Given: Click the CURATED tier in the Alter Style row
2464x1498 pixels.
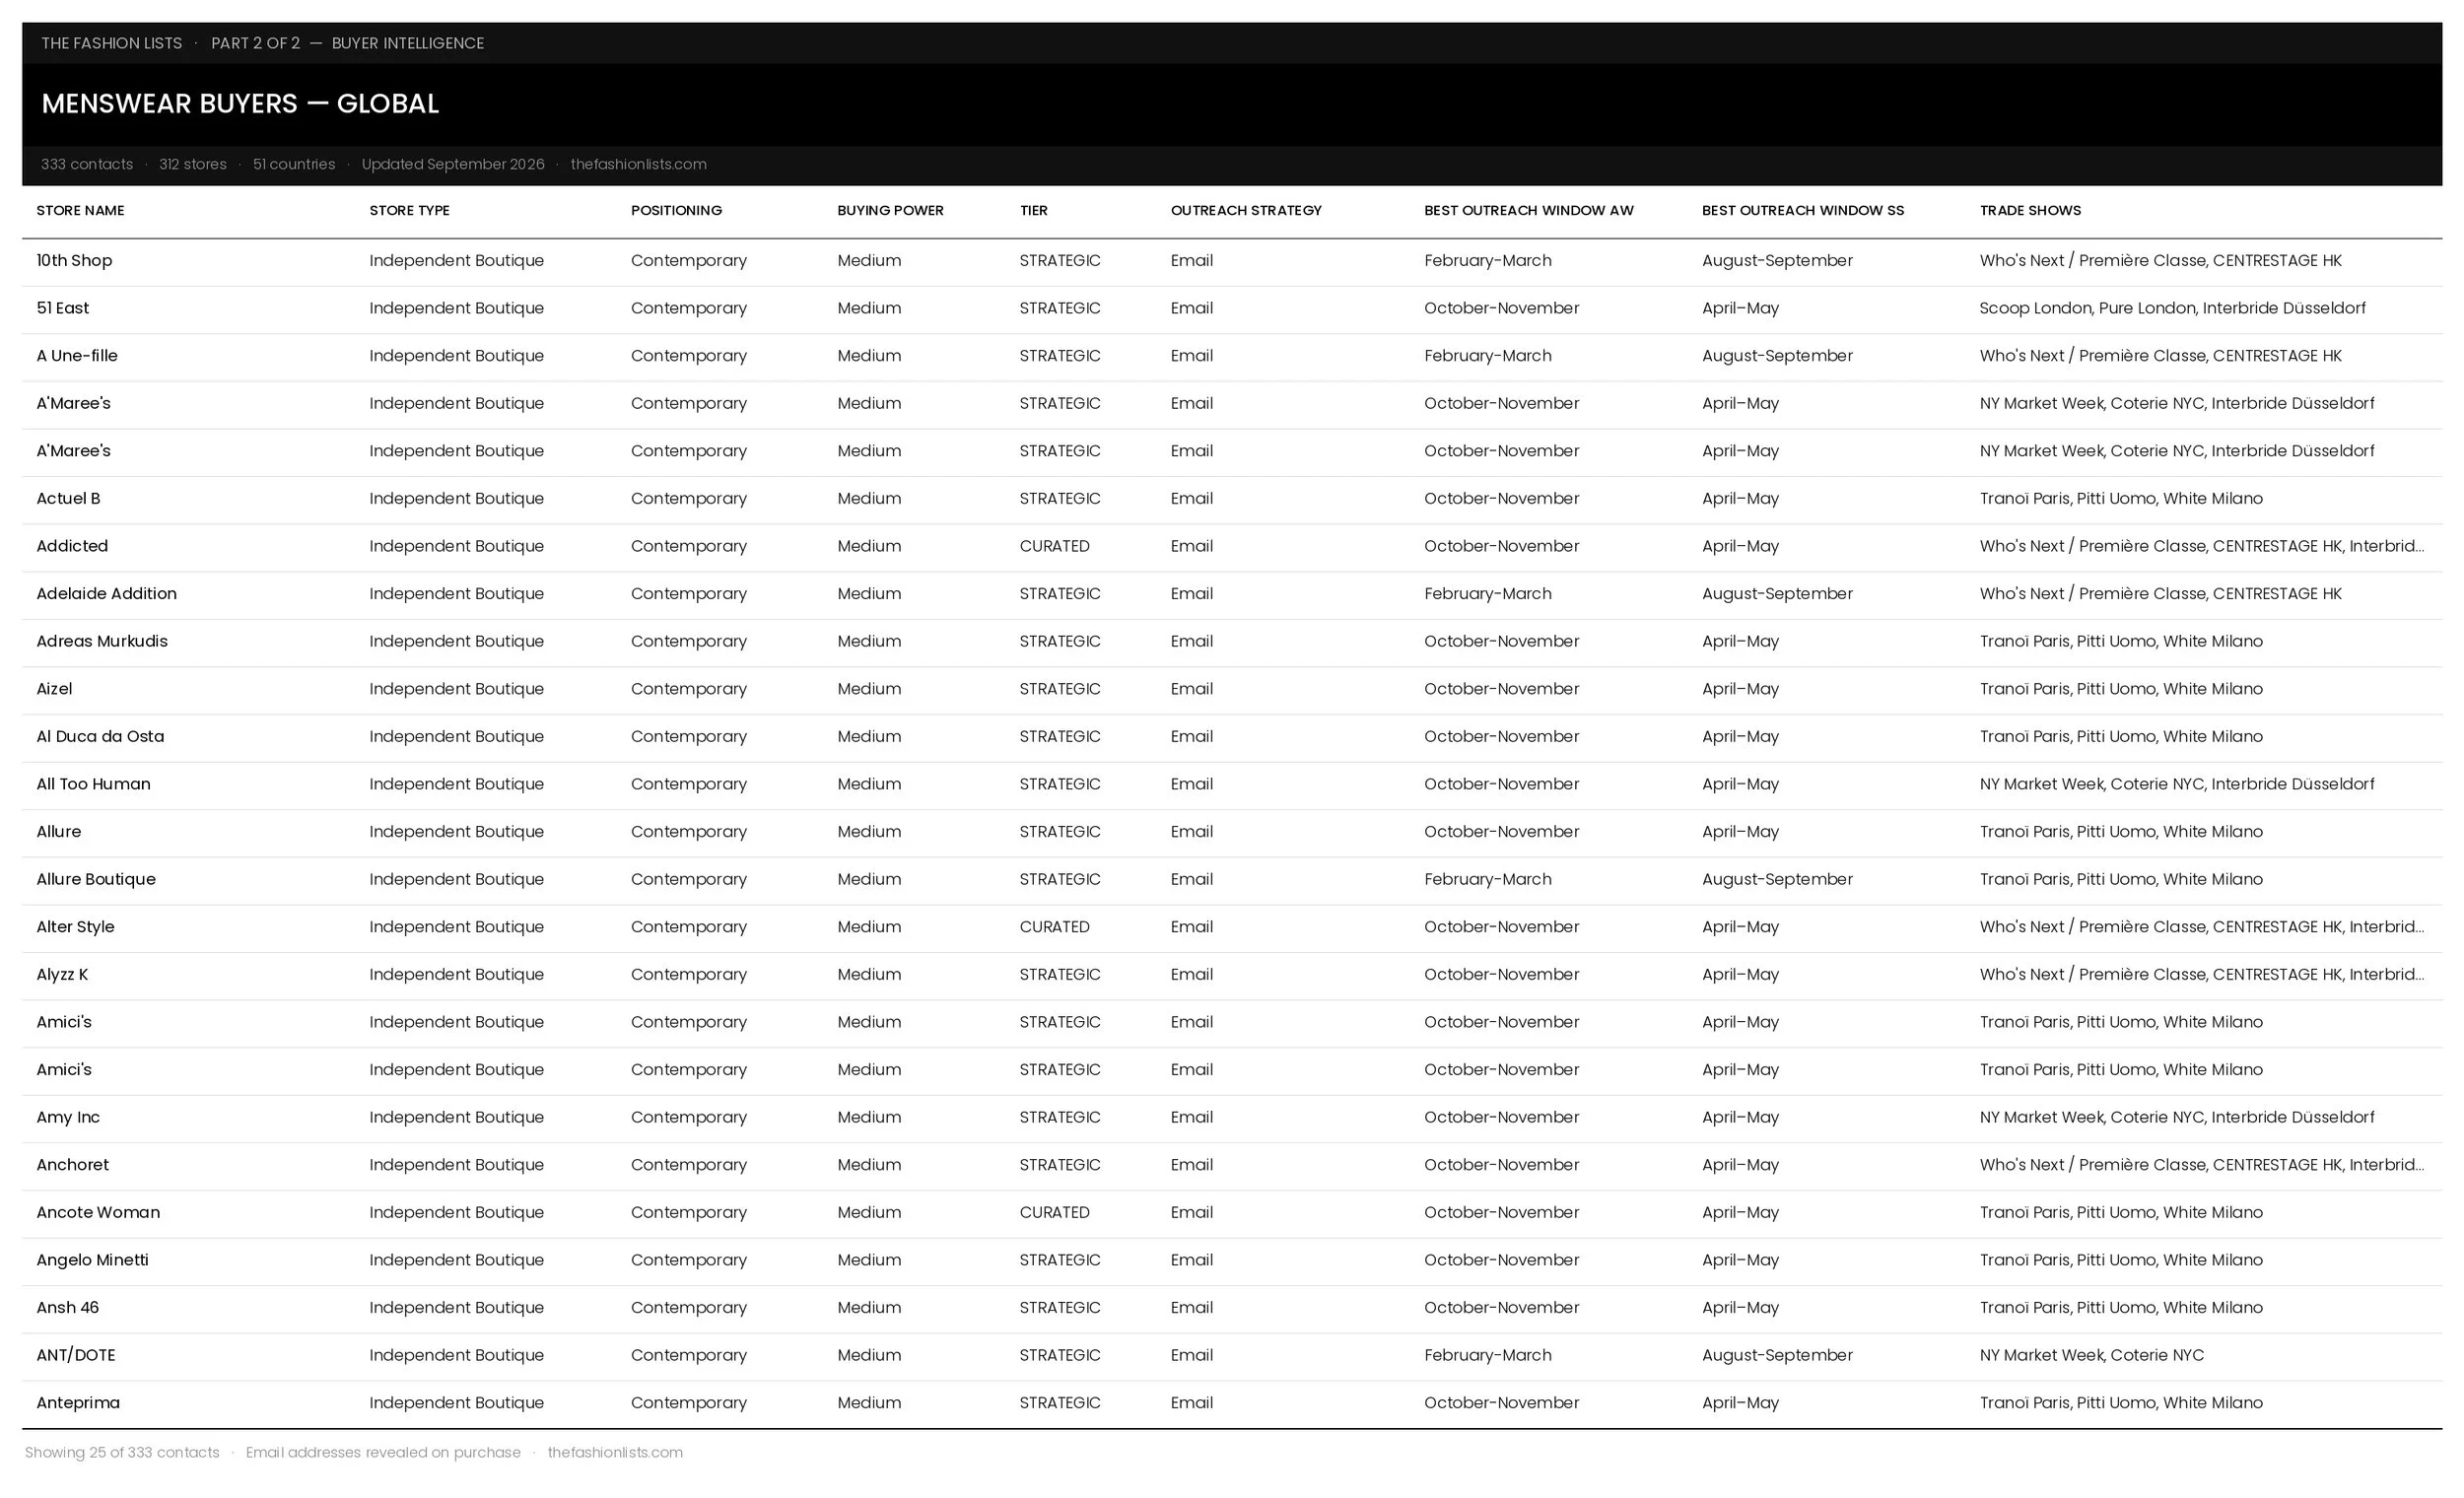Looking at the screenshot, I should coord(1054,926).
